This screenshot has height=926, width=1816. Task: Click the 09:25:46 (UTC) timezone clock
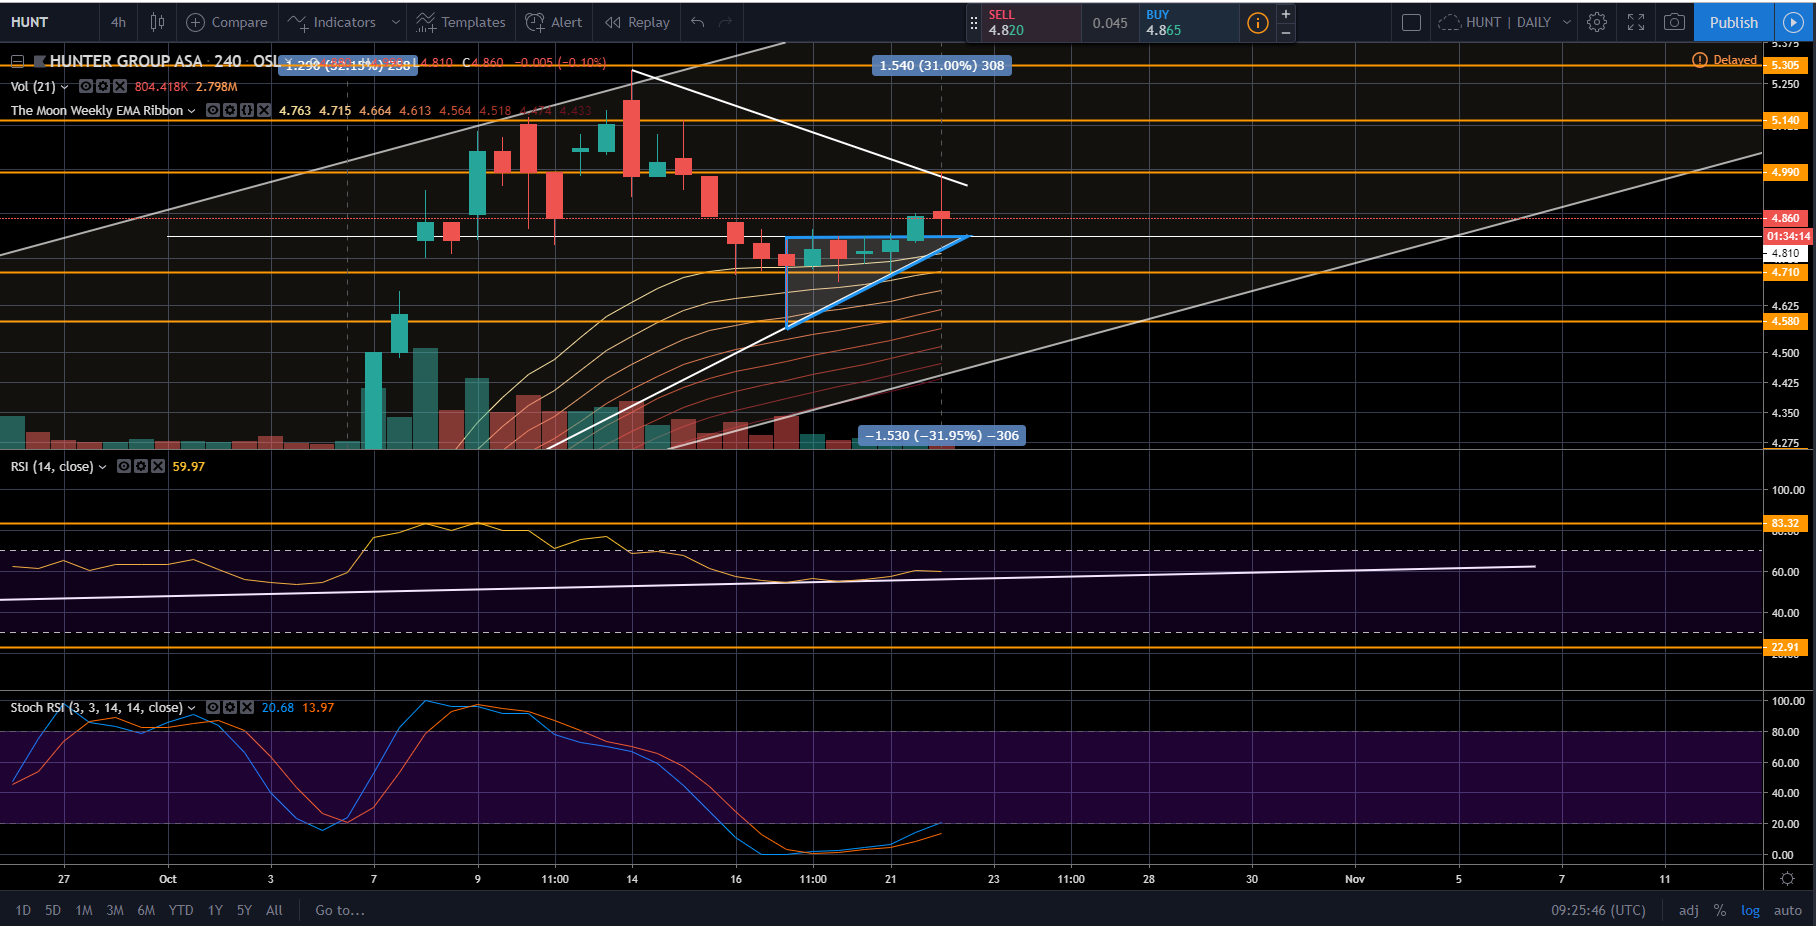pyautogui.click(x=1598, y=910)
